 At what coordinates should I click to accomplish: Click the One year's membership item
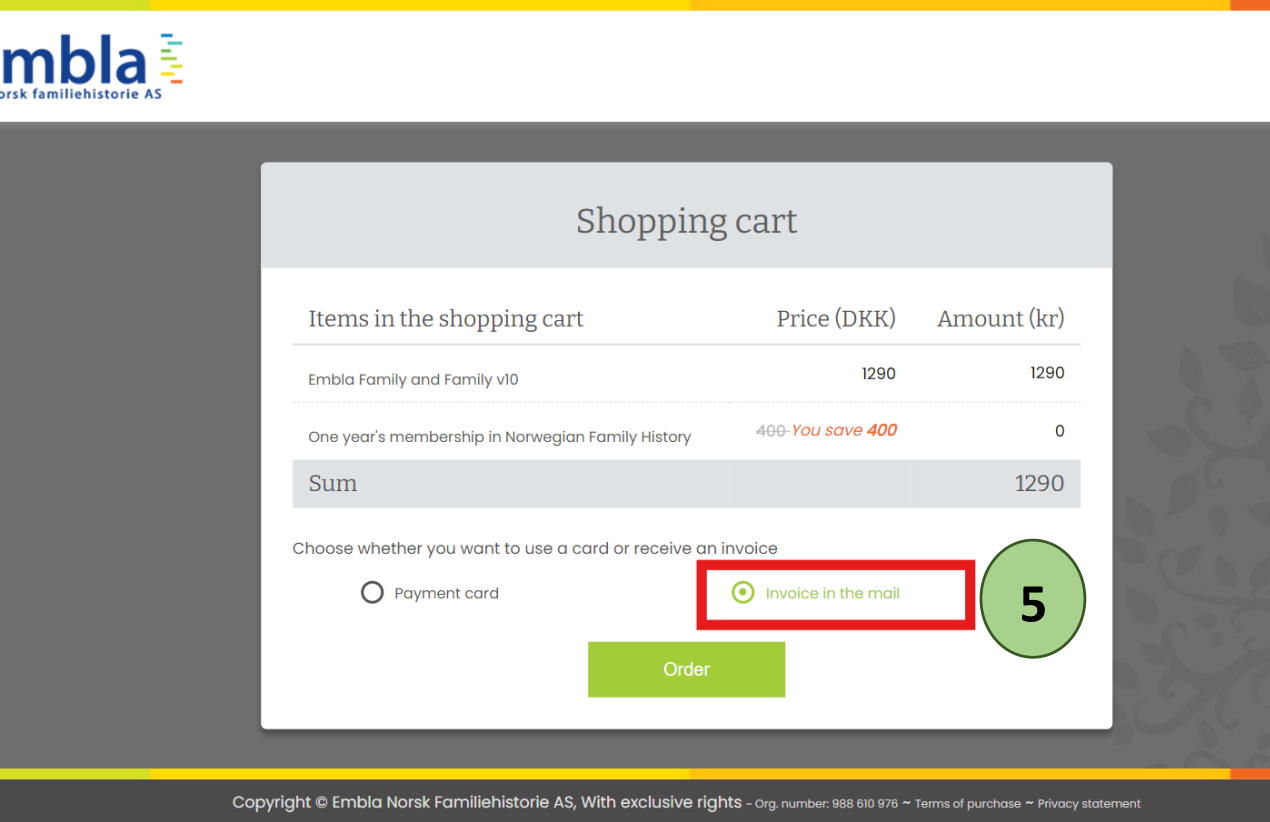(x=499, y=437)
